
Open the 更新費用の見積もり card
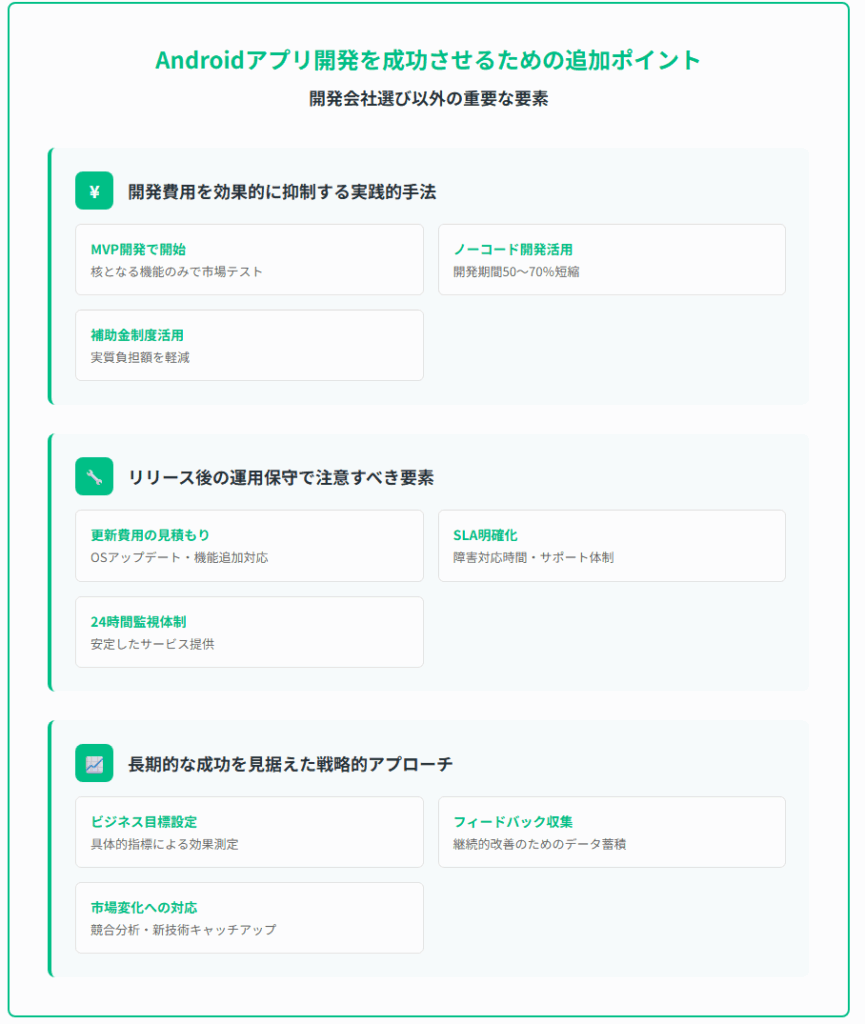[x=249, y=546]
